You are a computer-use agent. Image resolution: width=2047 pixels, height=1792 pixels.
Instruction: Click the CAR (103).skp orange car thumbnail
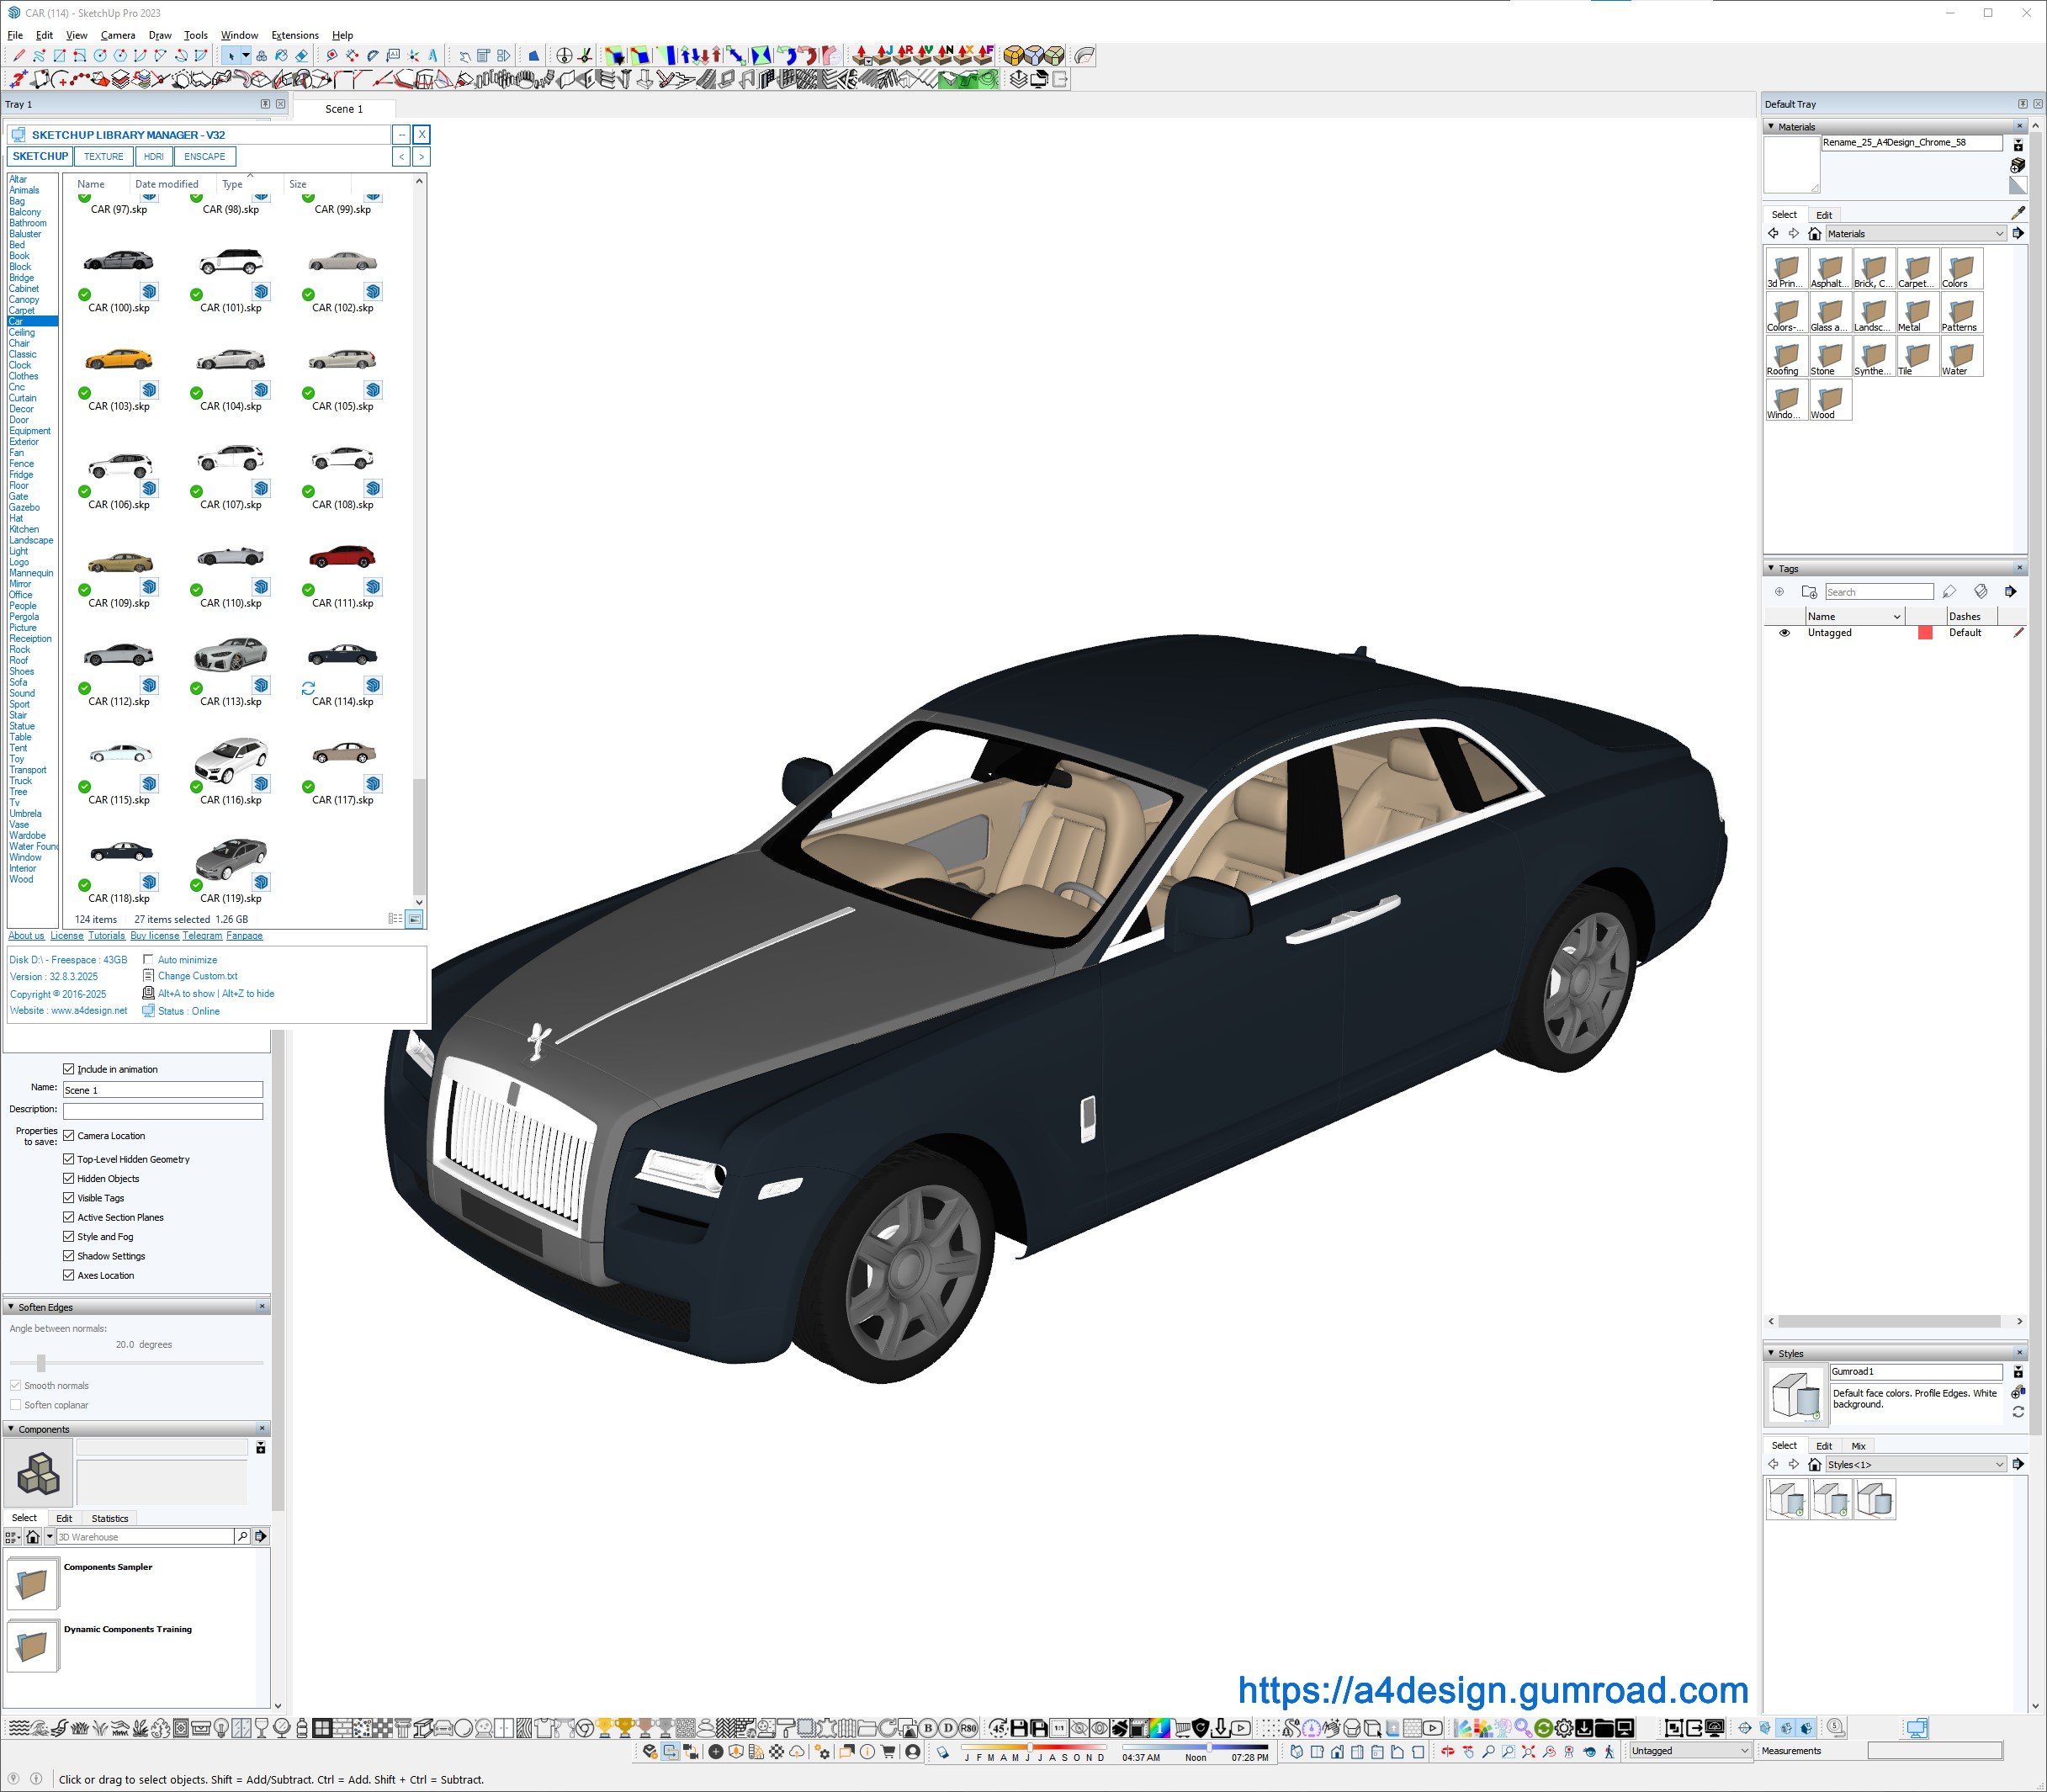tap(119, 360)
